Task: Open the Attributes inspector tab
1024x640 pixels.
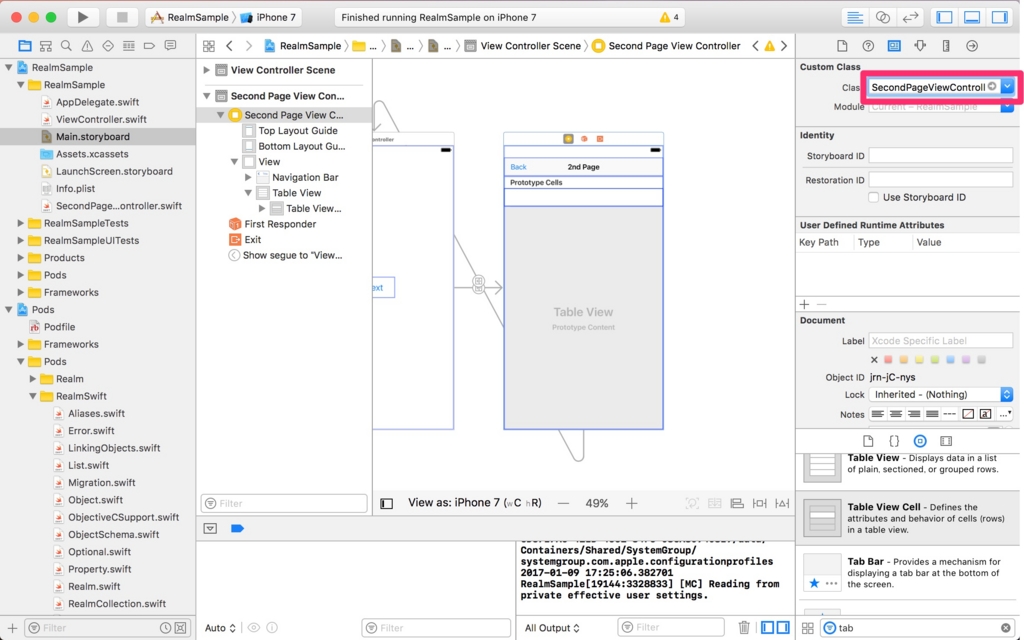Action: [x=920, y=46]
